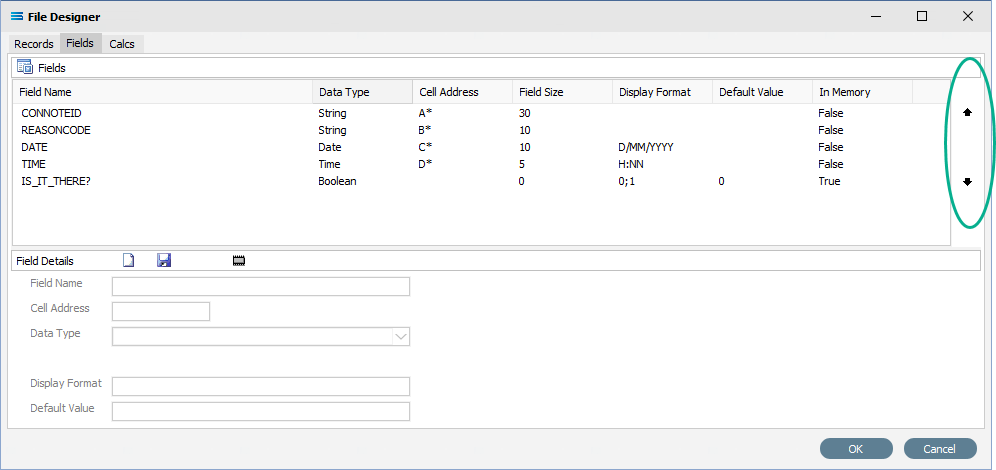Click the File Designer title bar icon
Viewport: 996px width, 470px height.
tap(17, 17)
